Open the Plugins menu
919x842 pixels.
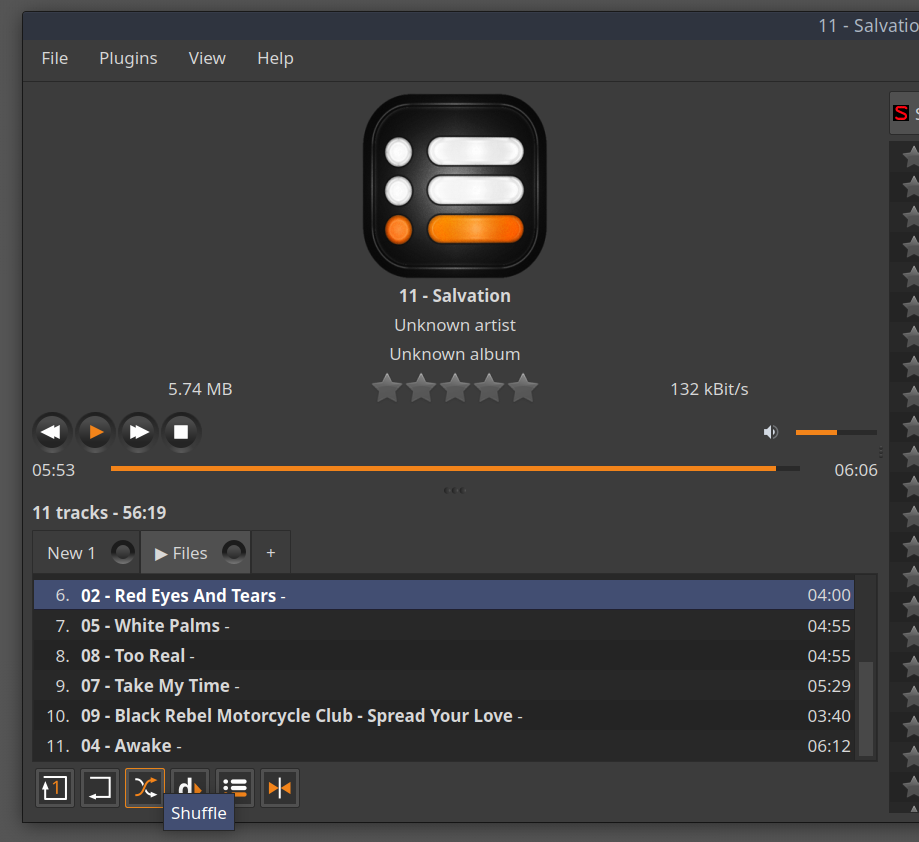point(128,58)
